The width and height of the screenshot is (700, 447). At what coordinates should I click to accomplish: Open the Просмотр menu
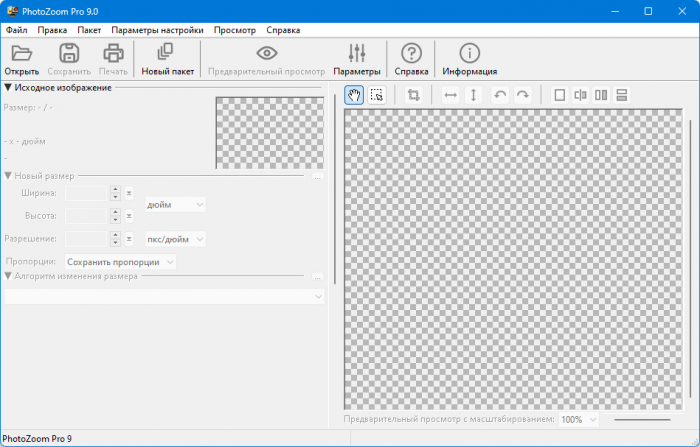click(x=233, y=30)
